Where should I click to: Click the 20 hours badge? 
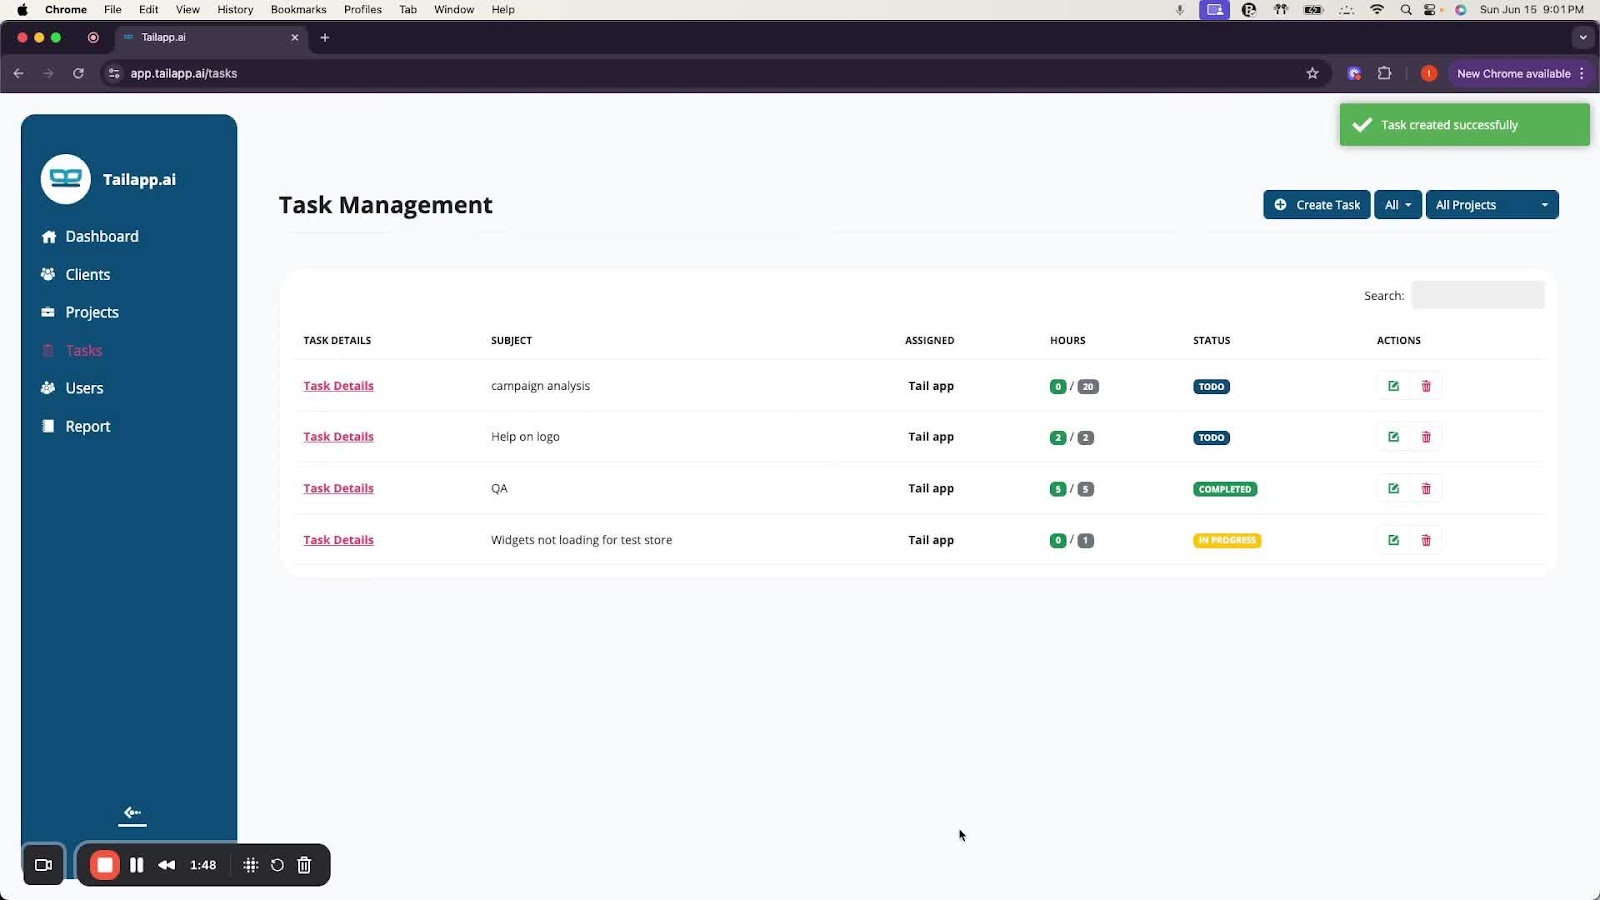[x=1088, y=387]
